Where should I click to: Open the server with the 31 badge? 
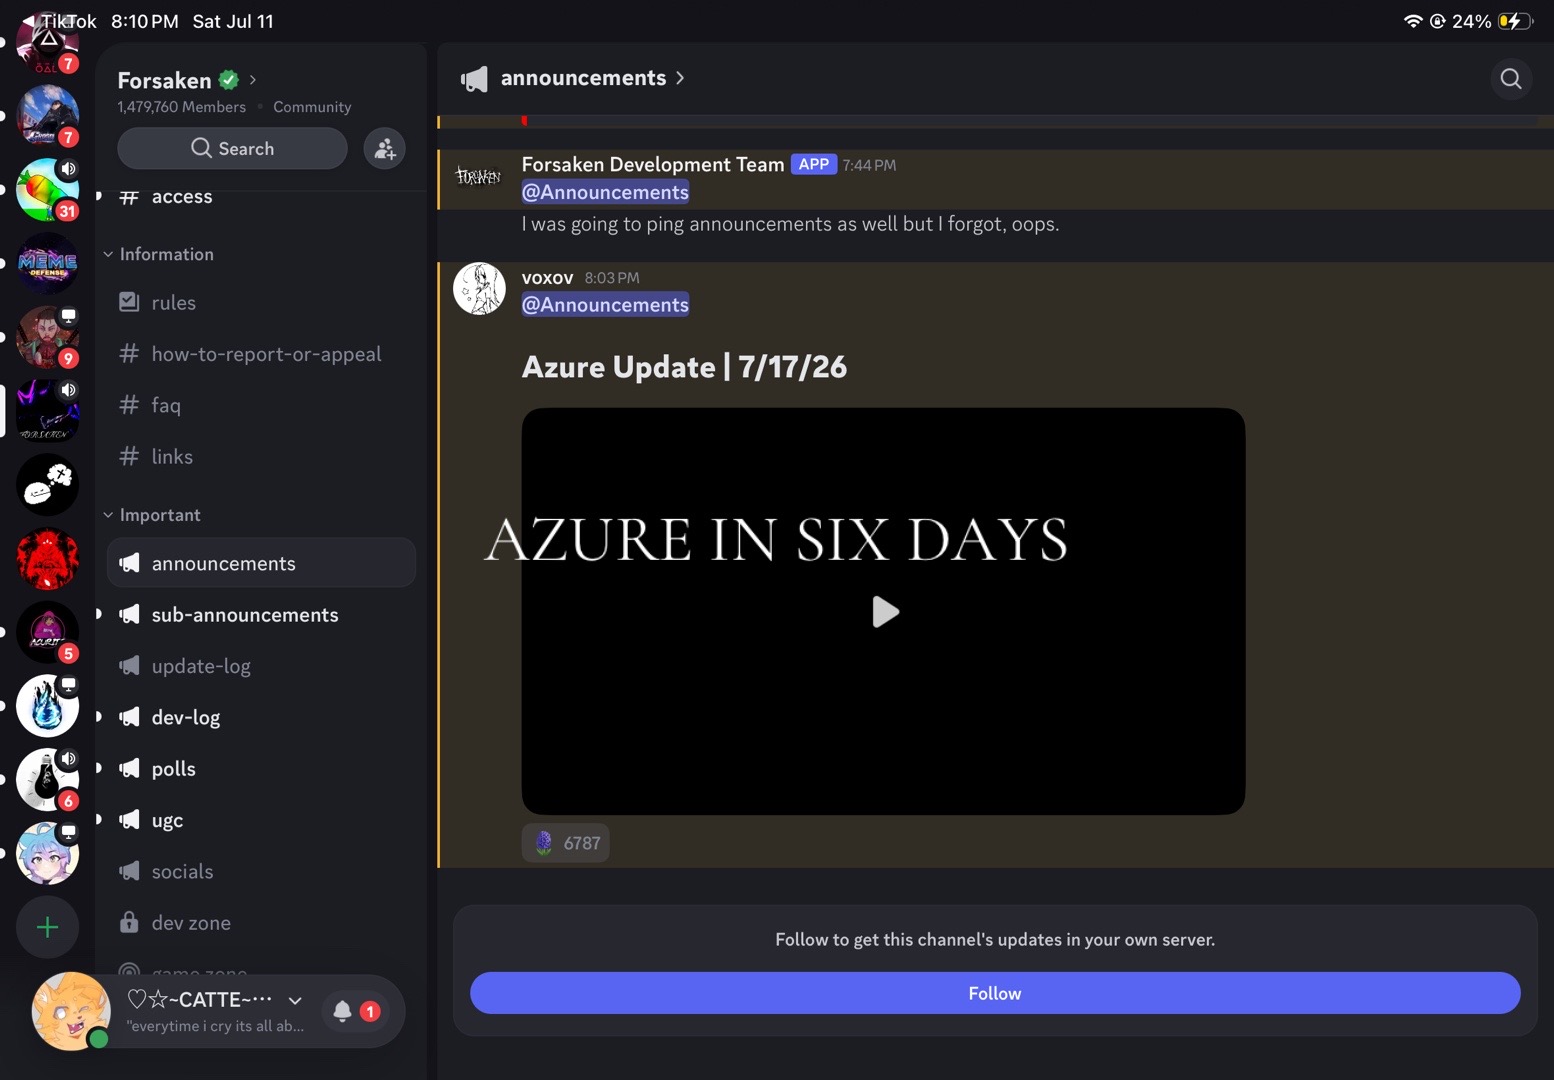point(47,190)
